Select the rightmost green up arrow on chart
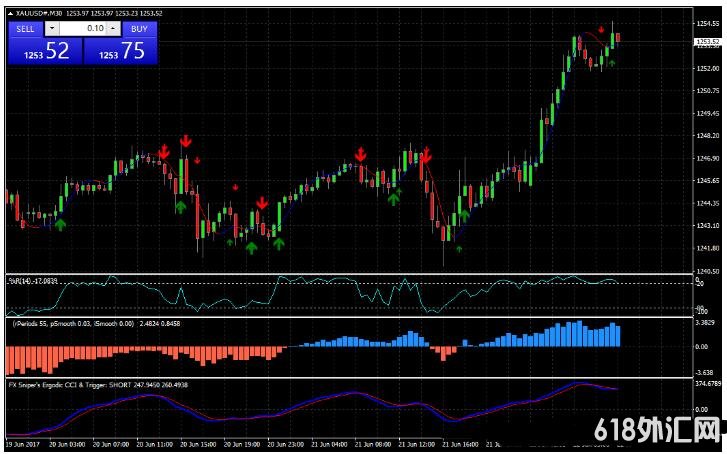Viewport: 727px width, 454px height. 612,62
